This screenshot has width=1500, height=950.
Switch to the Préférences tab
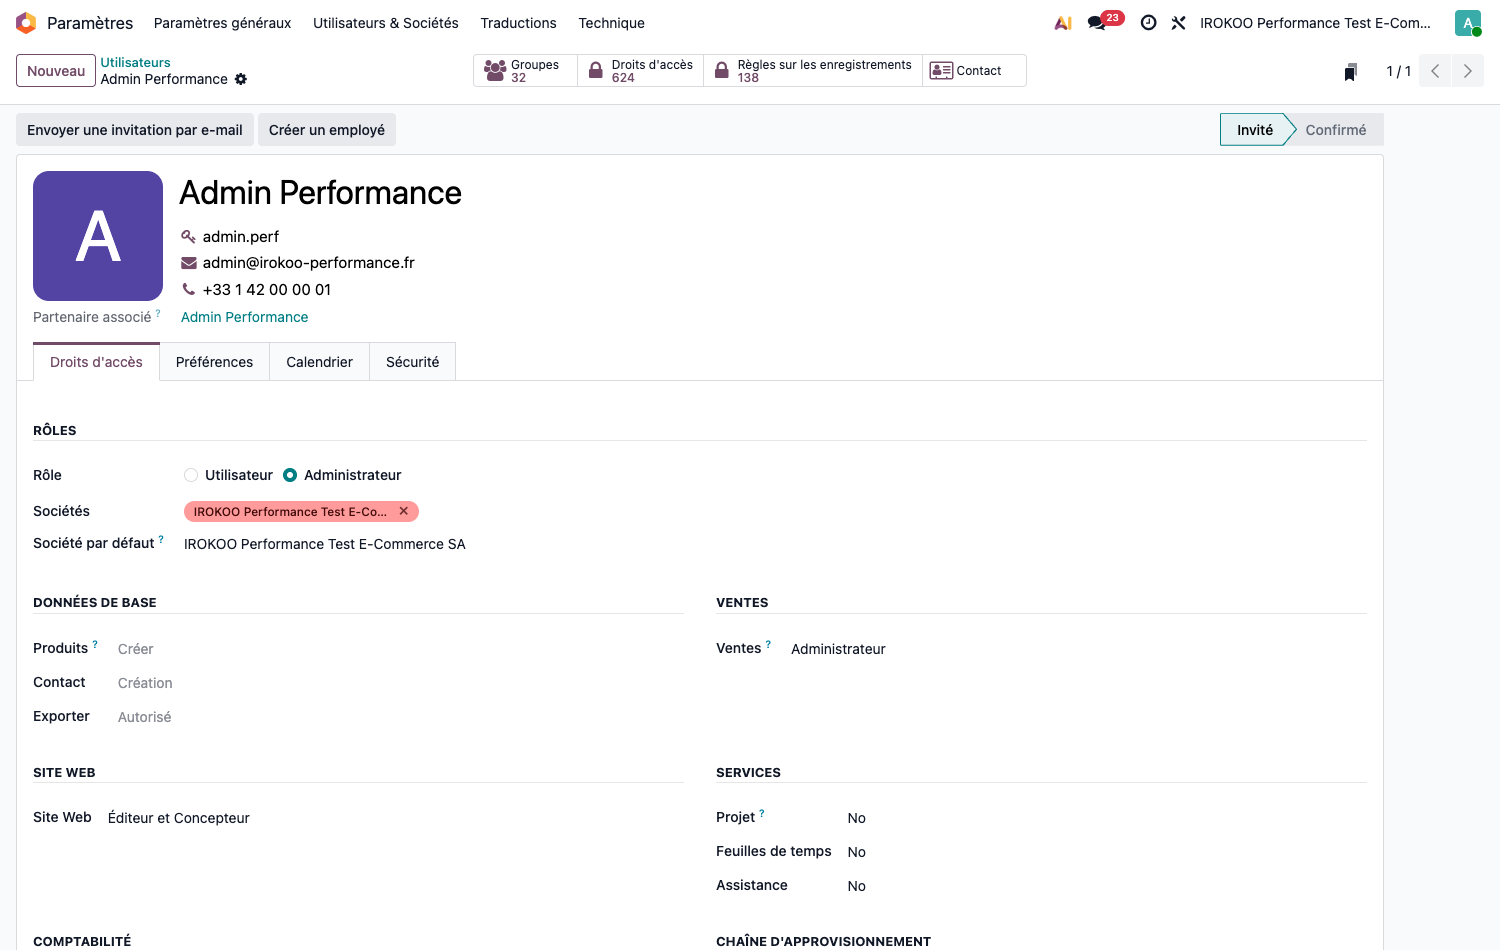[x=214, y=362]
